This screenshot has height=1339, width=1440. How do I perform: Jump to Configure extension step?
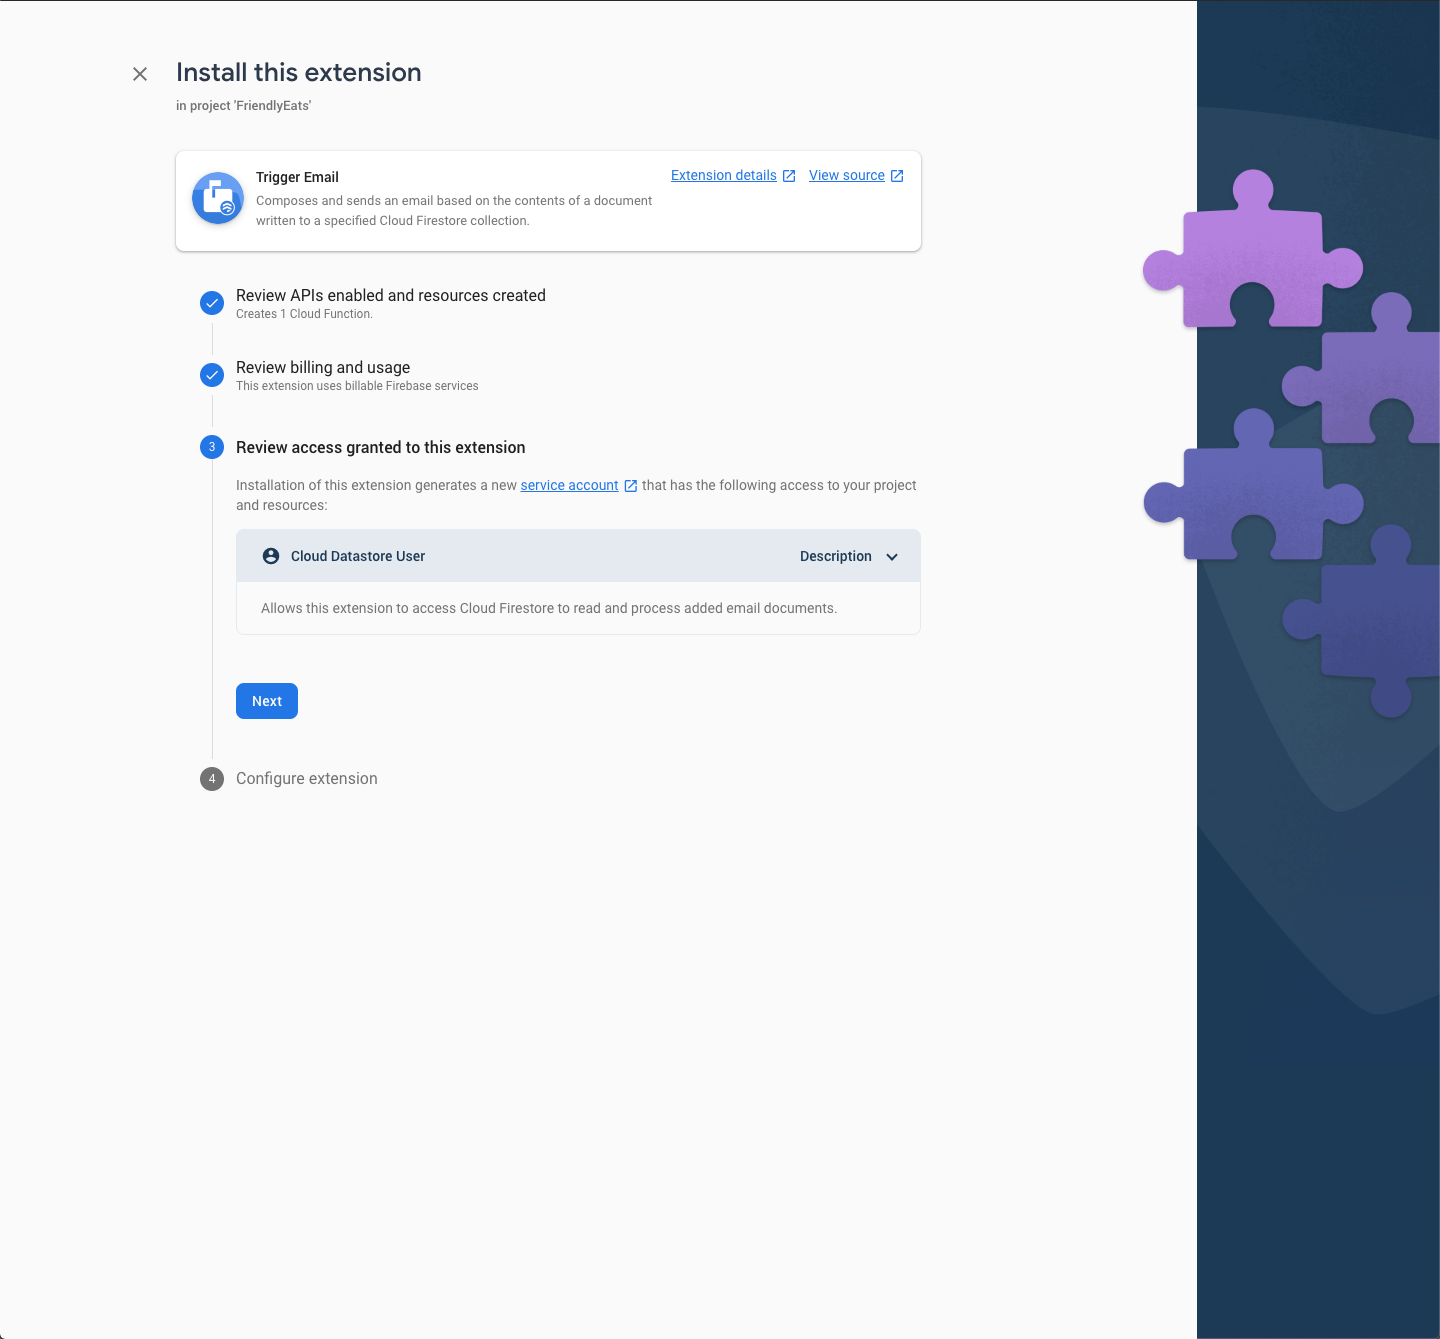point(306,779)
